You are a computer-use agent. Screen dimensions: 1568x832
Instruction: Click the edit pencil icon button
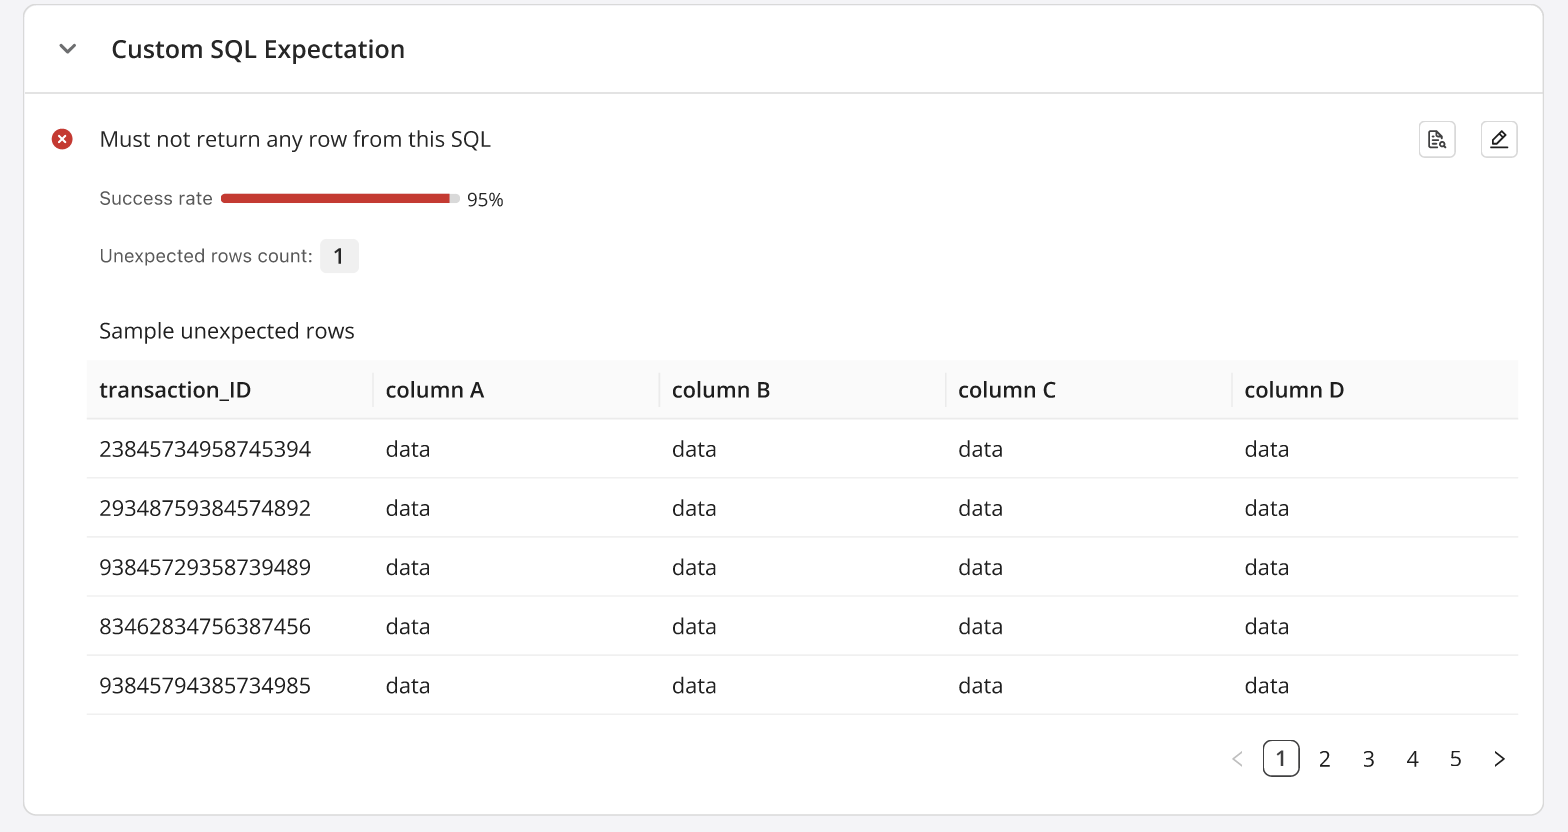[1498, 140]
